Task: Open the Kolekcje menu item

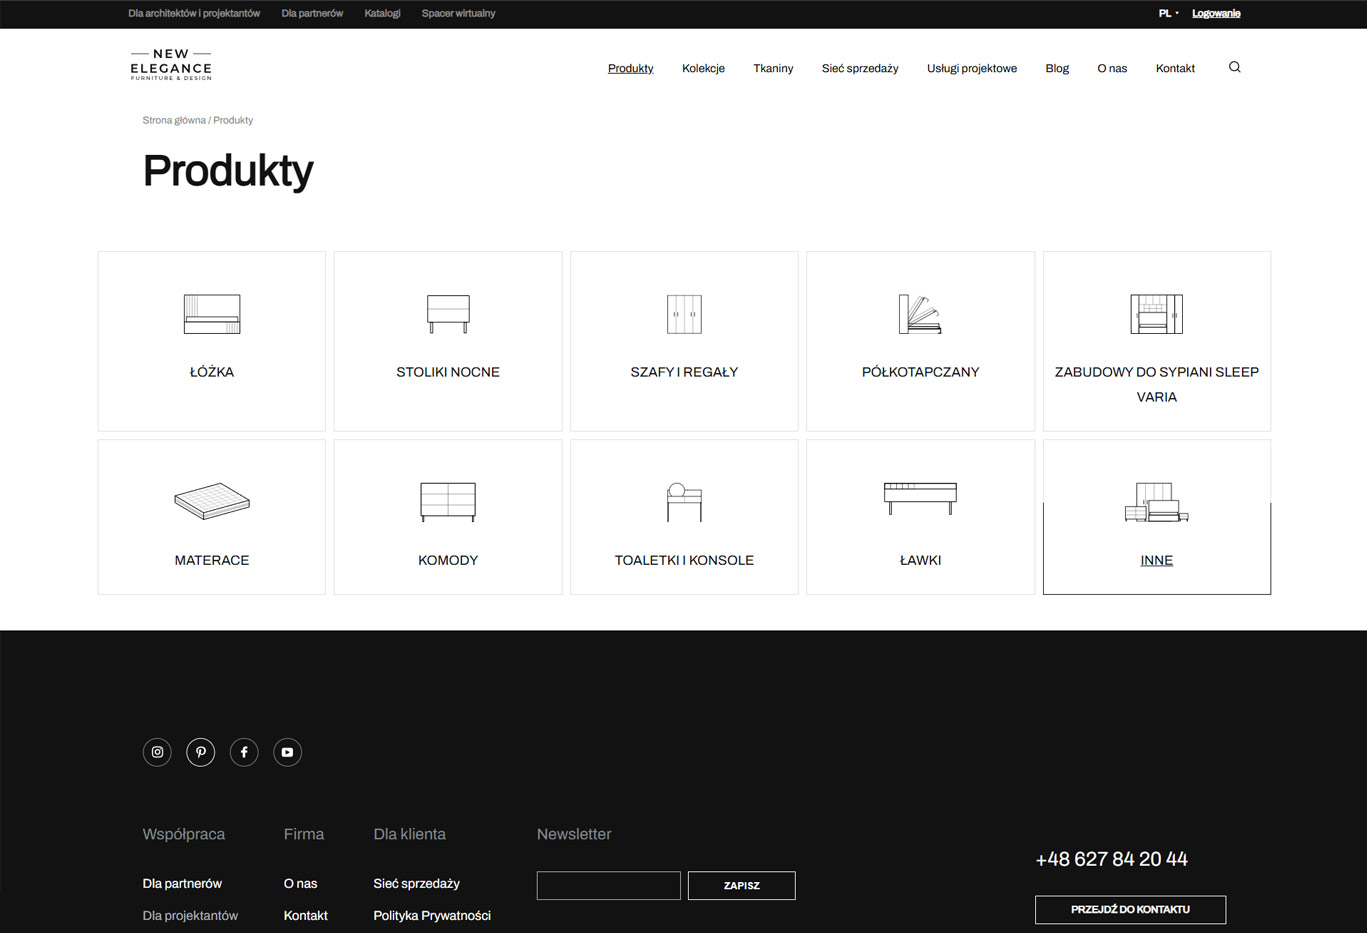Action: pos(703,68)
